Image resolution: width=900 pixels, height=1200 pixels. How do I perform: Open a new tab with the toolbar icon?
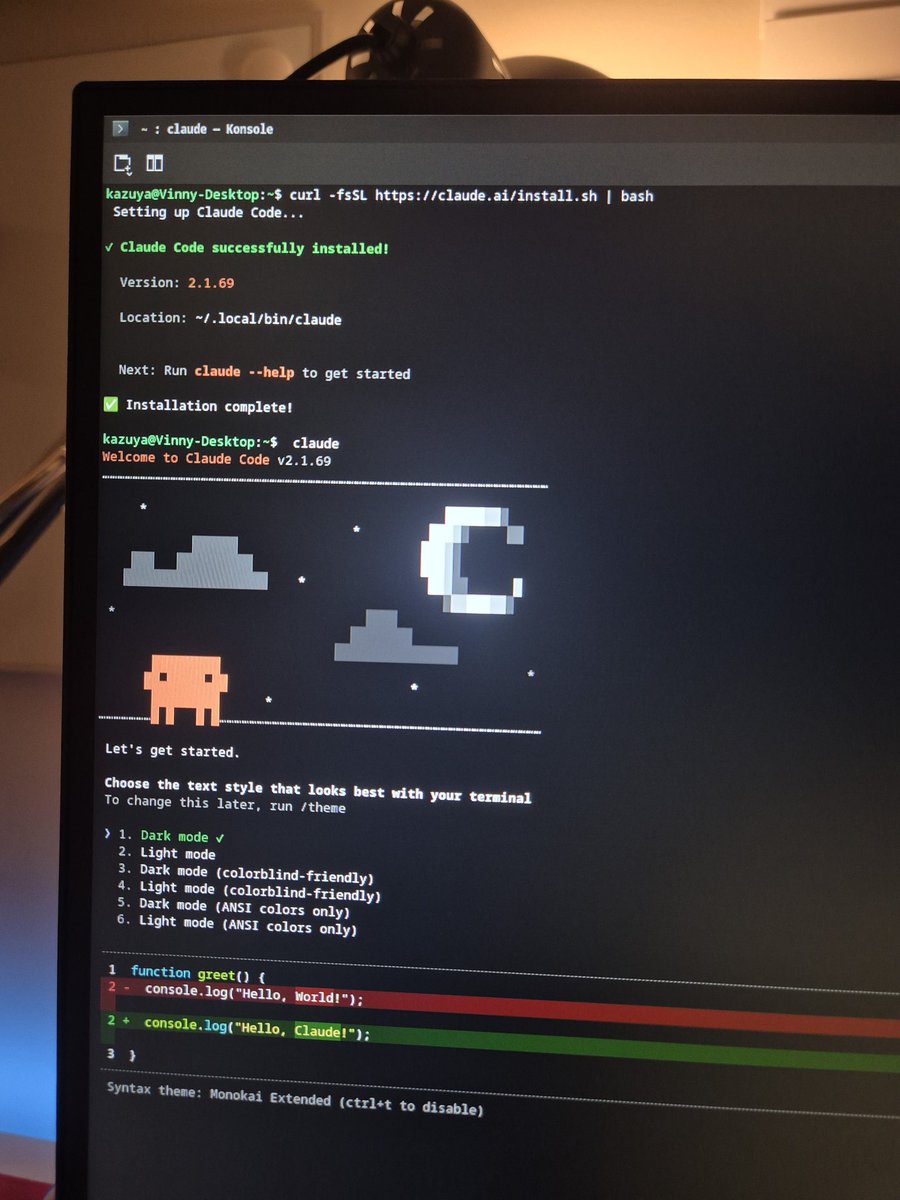123,163
